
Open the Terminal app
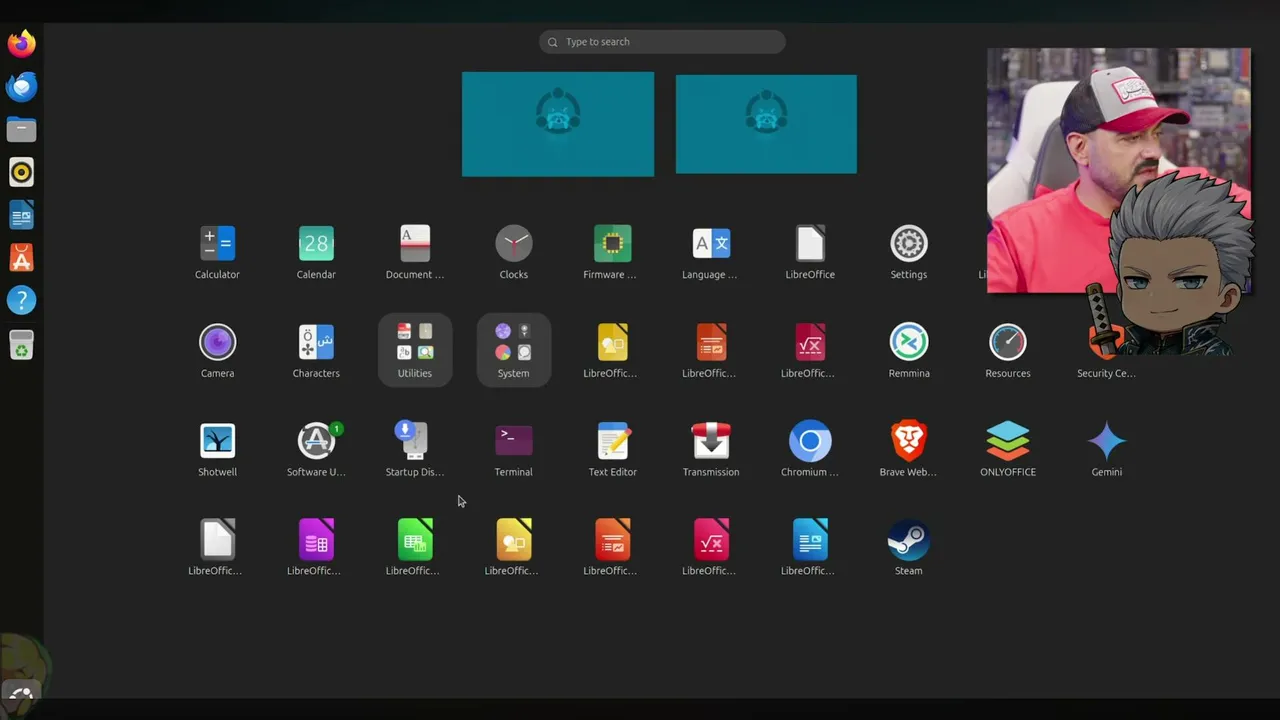[514, 441]
